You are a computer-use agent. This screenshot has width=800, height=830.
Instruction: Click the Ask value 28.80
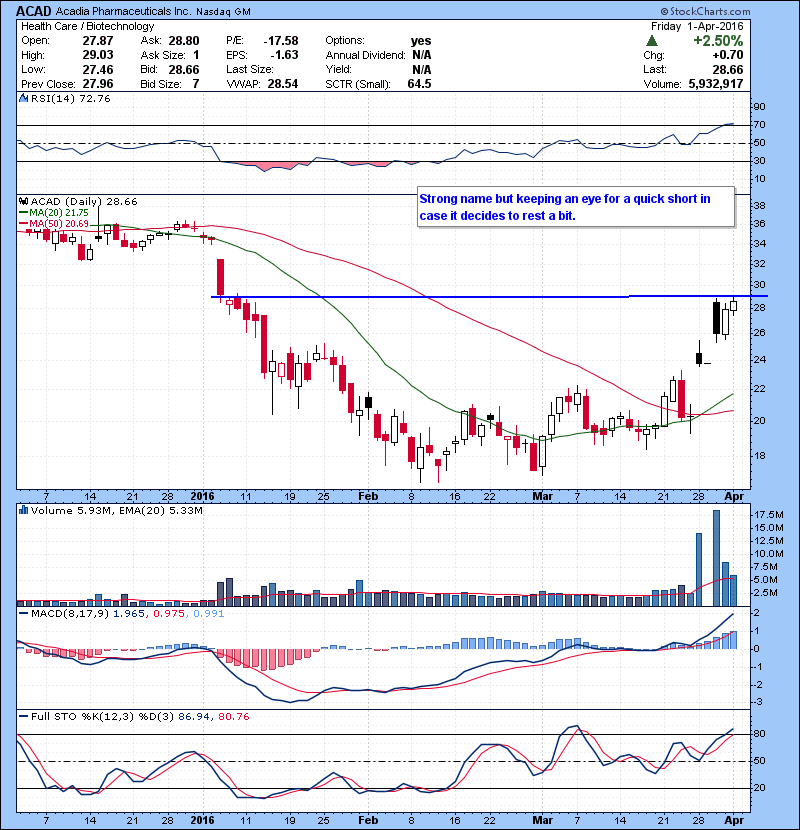point(184,41)
